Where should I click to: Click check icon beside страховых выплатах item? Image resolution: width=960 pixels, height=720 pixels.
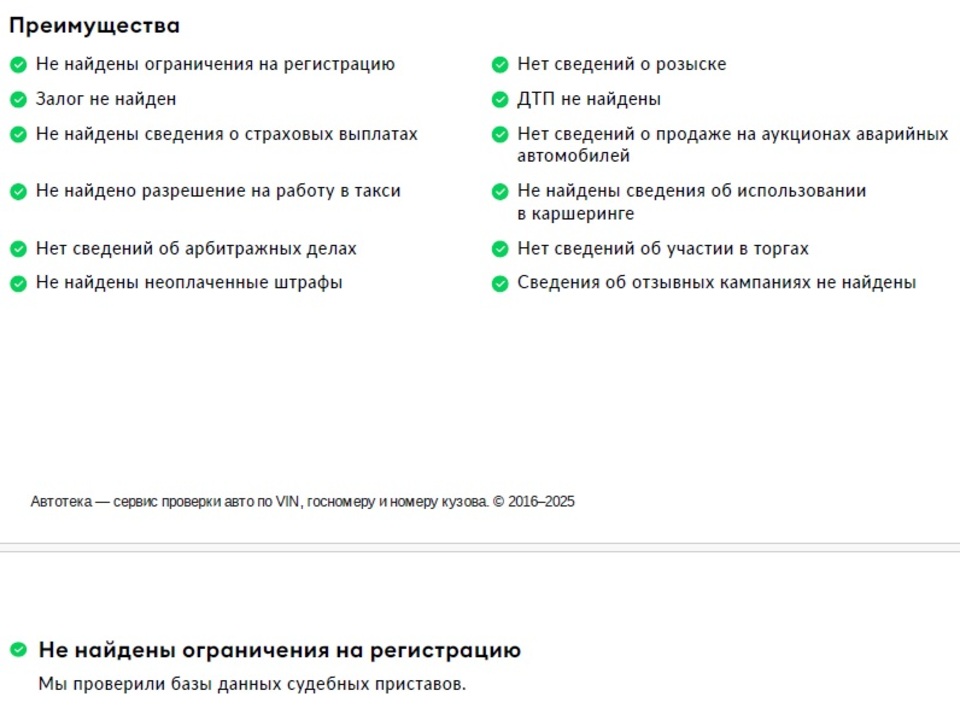pos(18,134)
